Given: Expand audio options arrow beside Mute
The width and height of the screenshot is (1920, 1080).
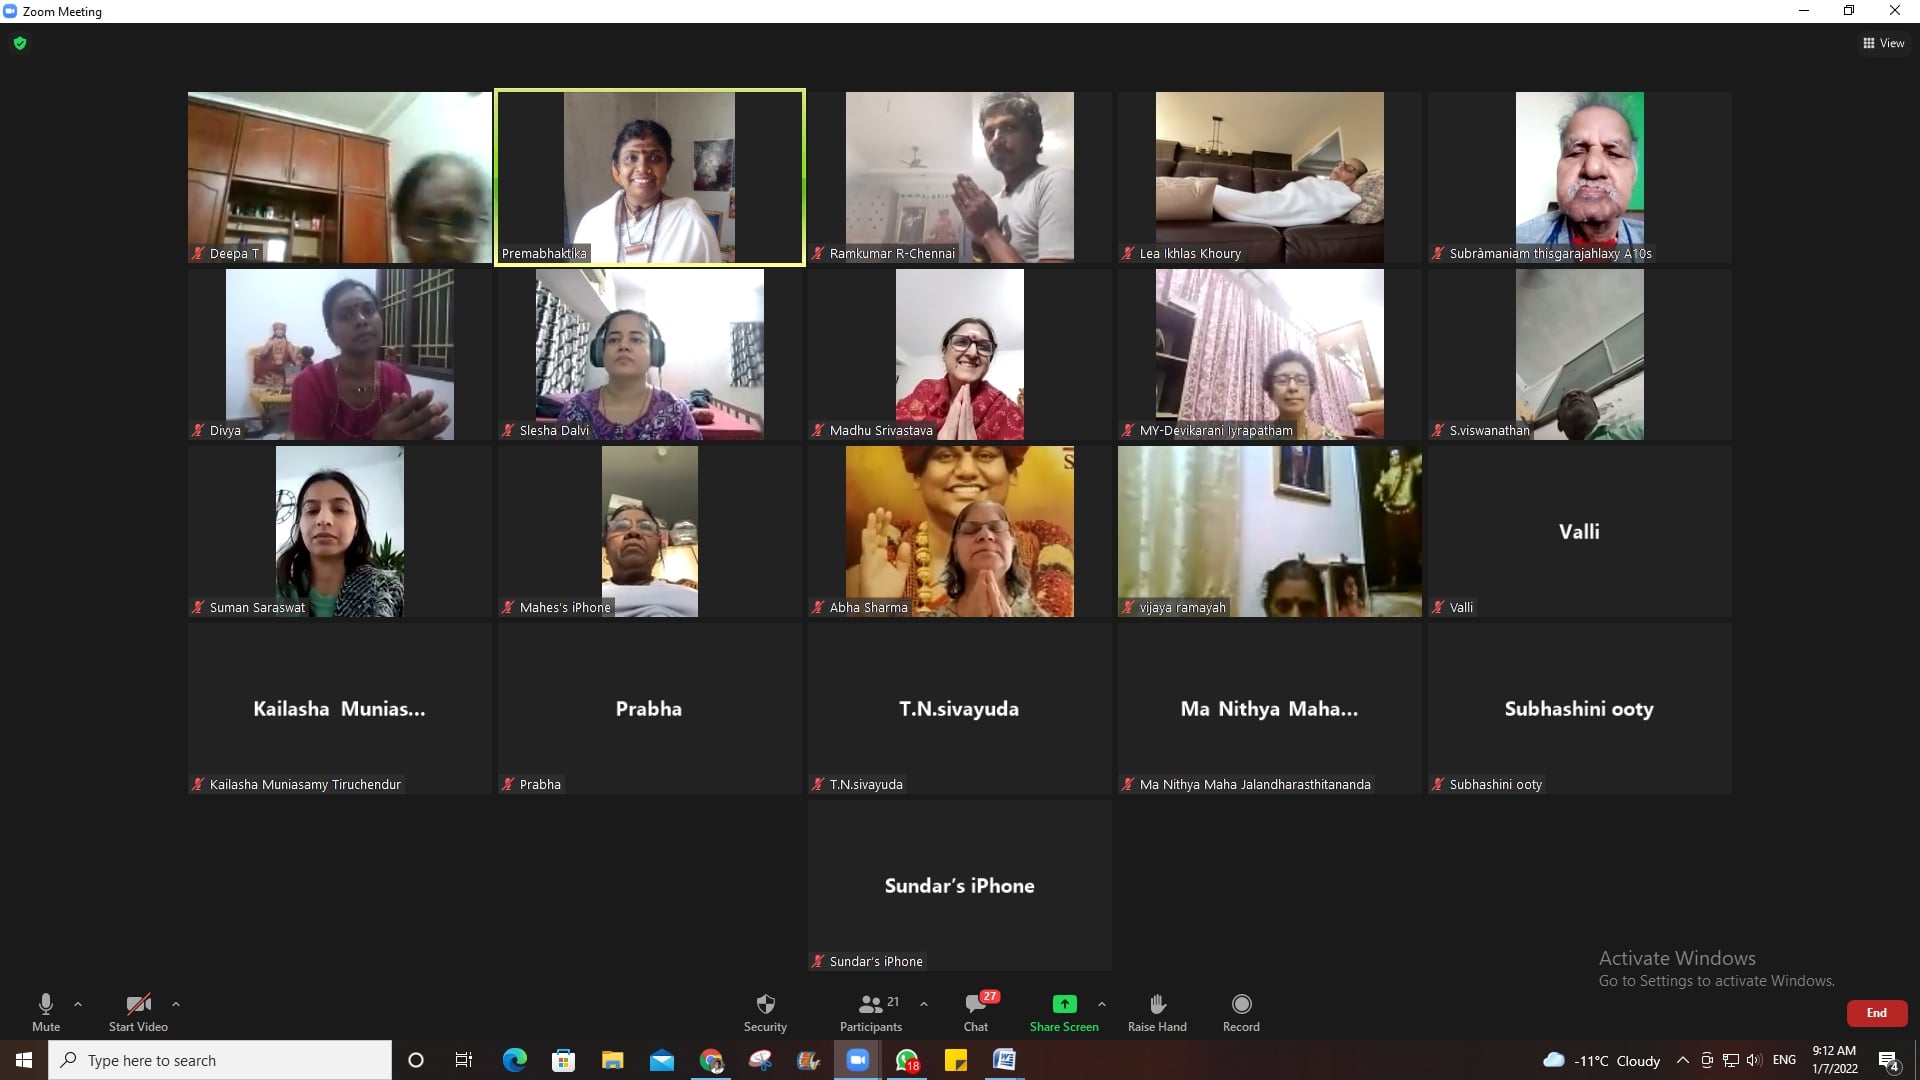Looking at the screenshot, I should click(x=78, y=1004).
